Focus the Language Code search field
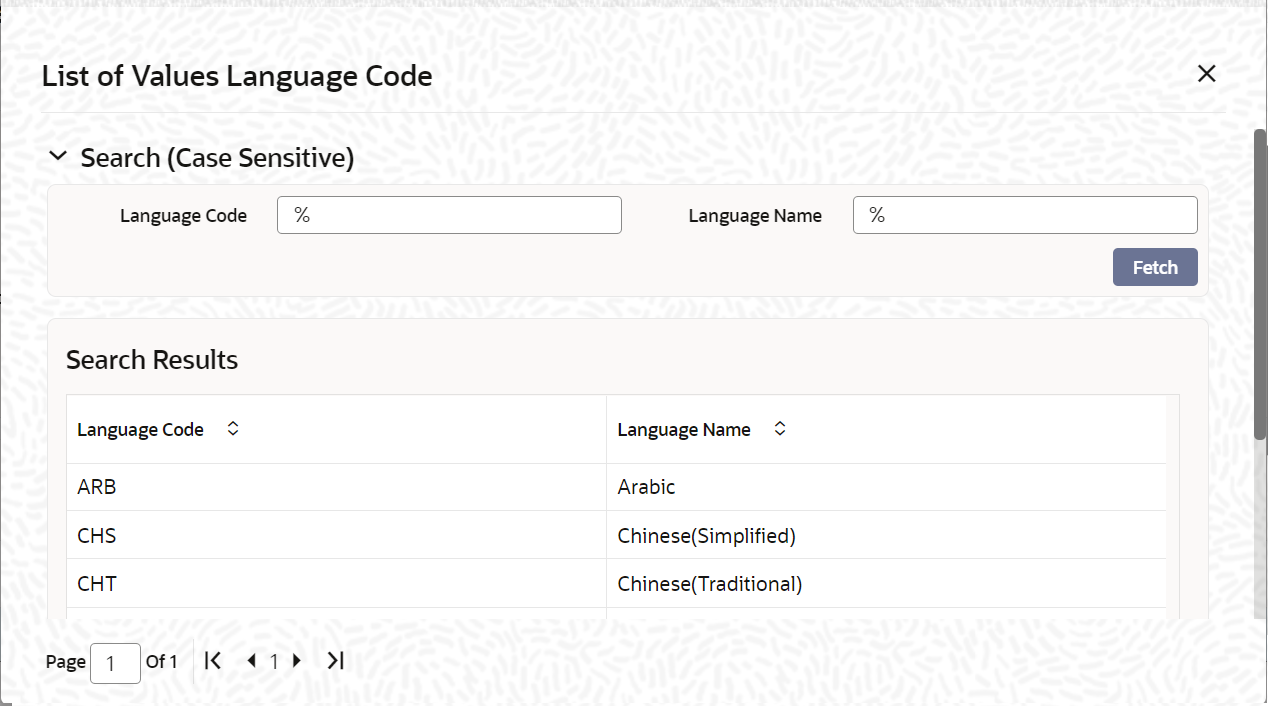 (x=448, y=214)
